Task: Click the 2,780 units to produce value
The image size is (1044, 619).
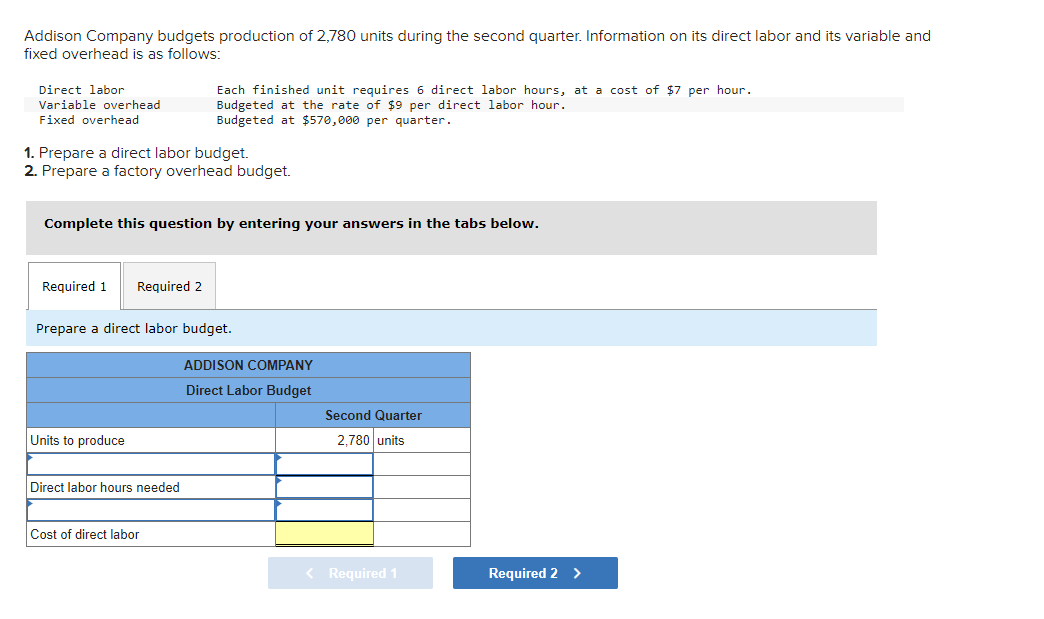Action: point(353,440)
